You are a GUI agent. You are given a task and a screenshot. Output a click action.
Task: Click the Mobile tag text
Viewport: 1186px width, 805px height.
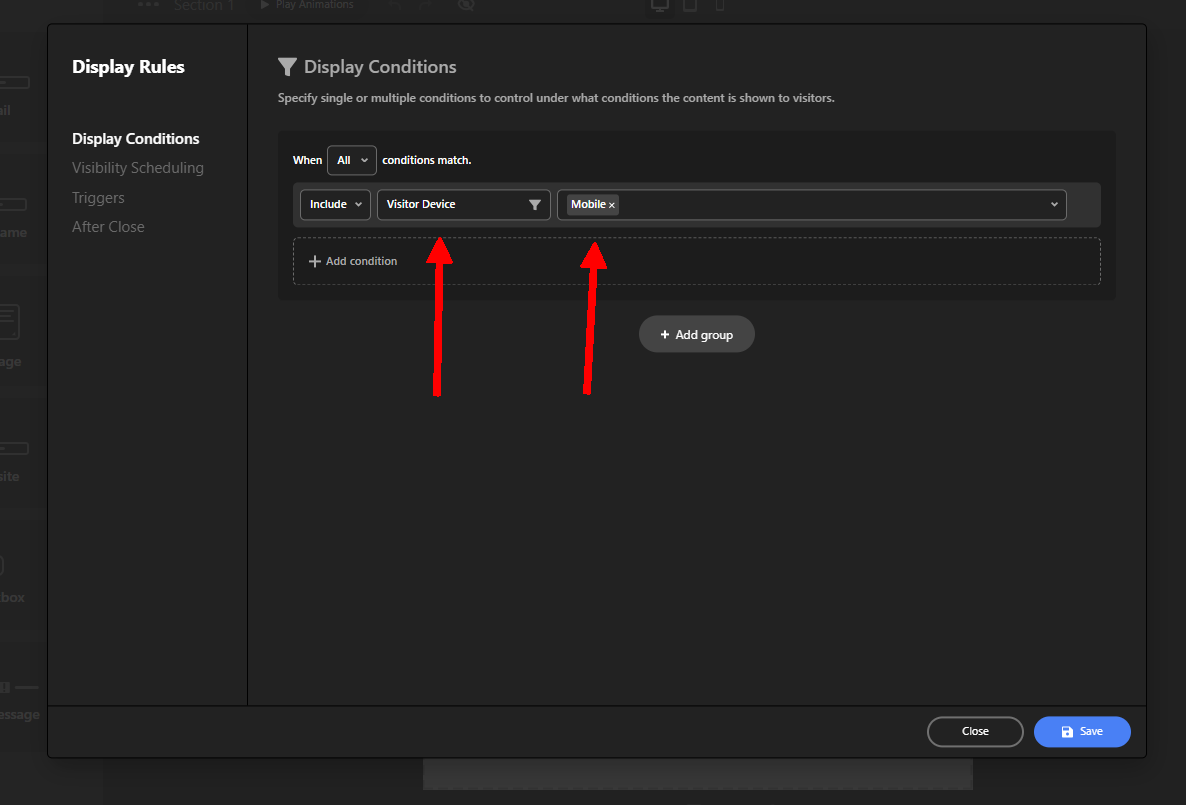(x=588, y=204)
